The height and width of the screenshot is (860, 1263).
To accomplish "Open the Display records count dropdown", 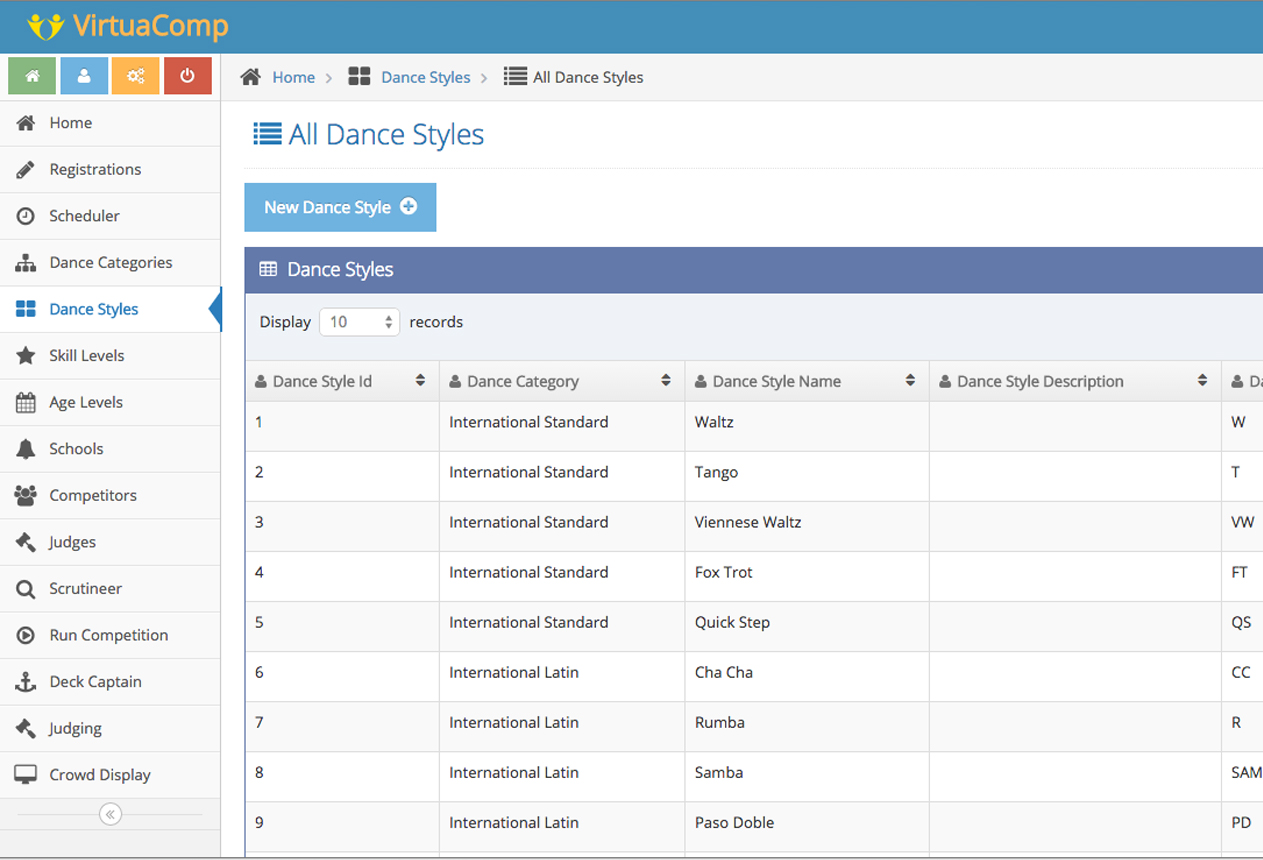I will point(359,322).
